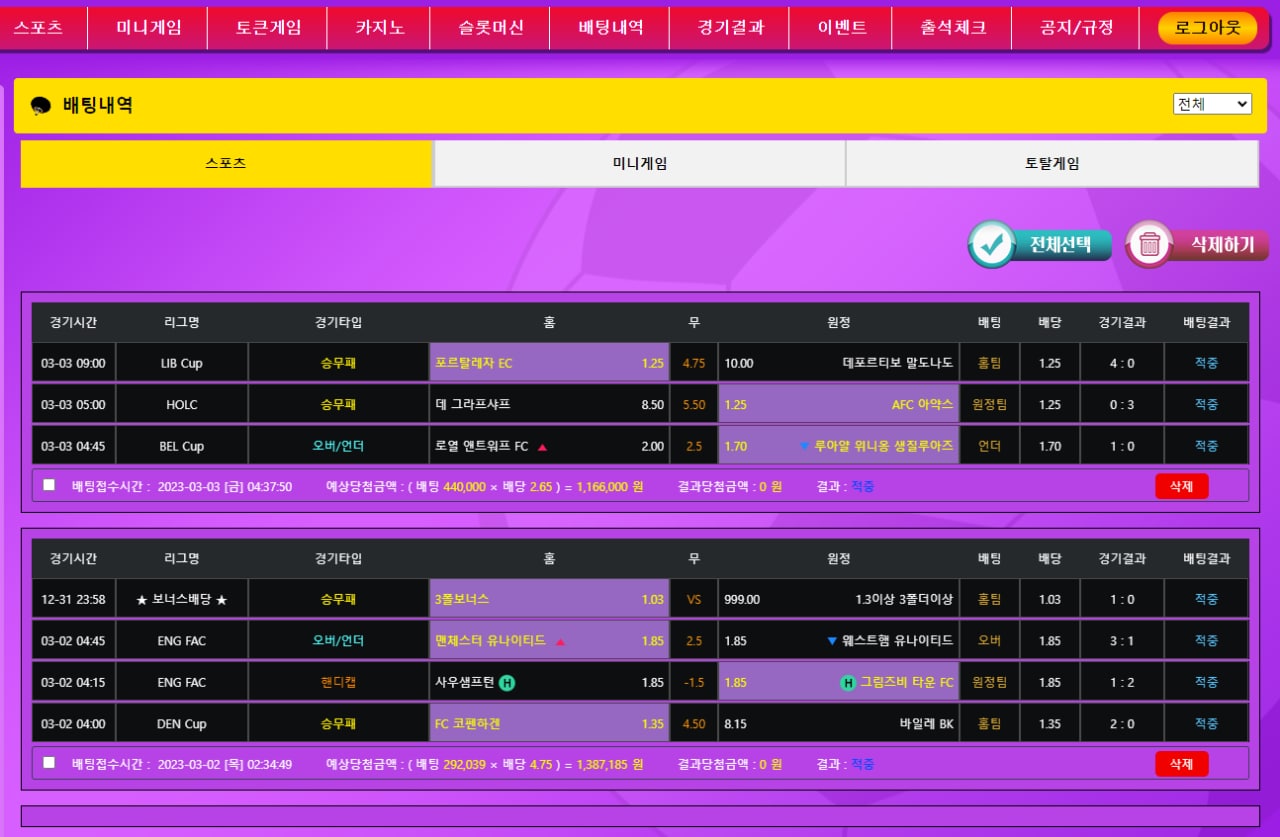This screenshot has width=1280, height=837.
Task: Click green H icon next to 사우샘프턴
Action: (507, 683)
